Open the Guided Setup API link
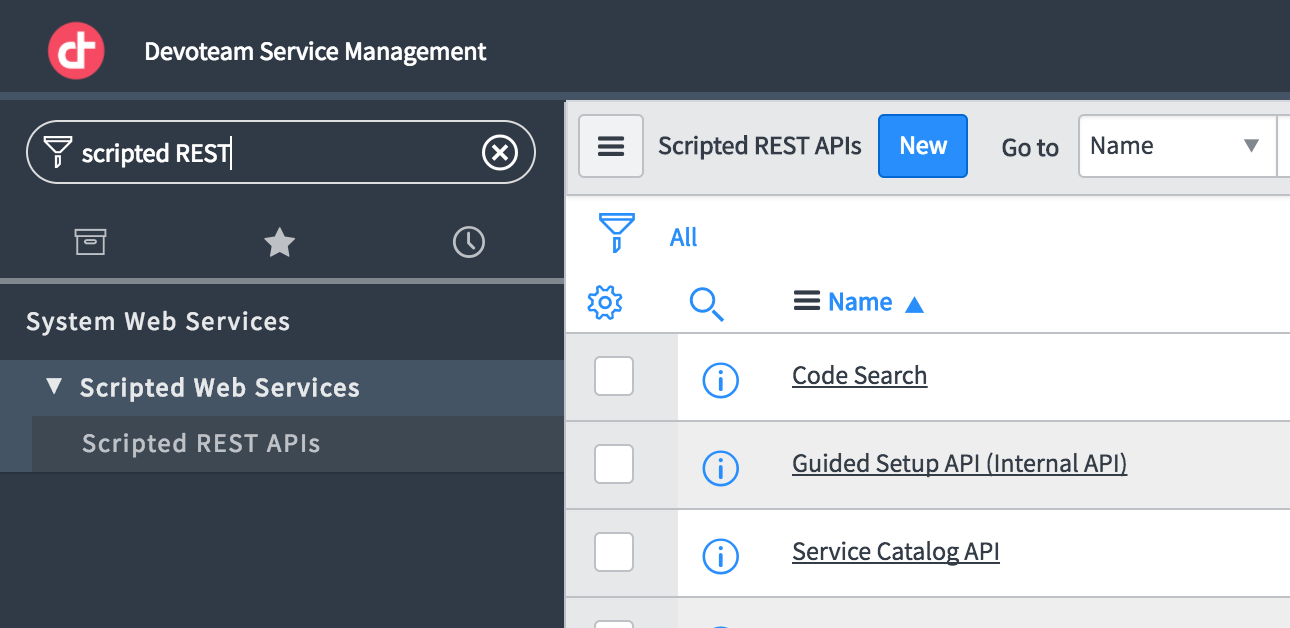 pyautogui.click(x=959, y=464)
